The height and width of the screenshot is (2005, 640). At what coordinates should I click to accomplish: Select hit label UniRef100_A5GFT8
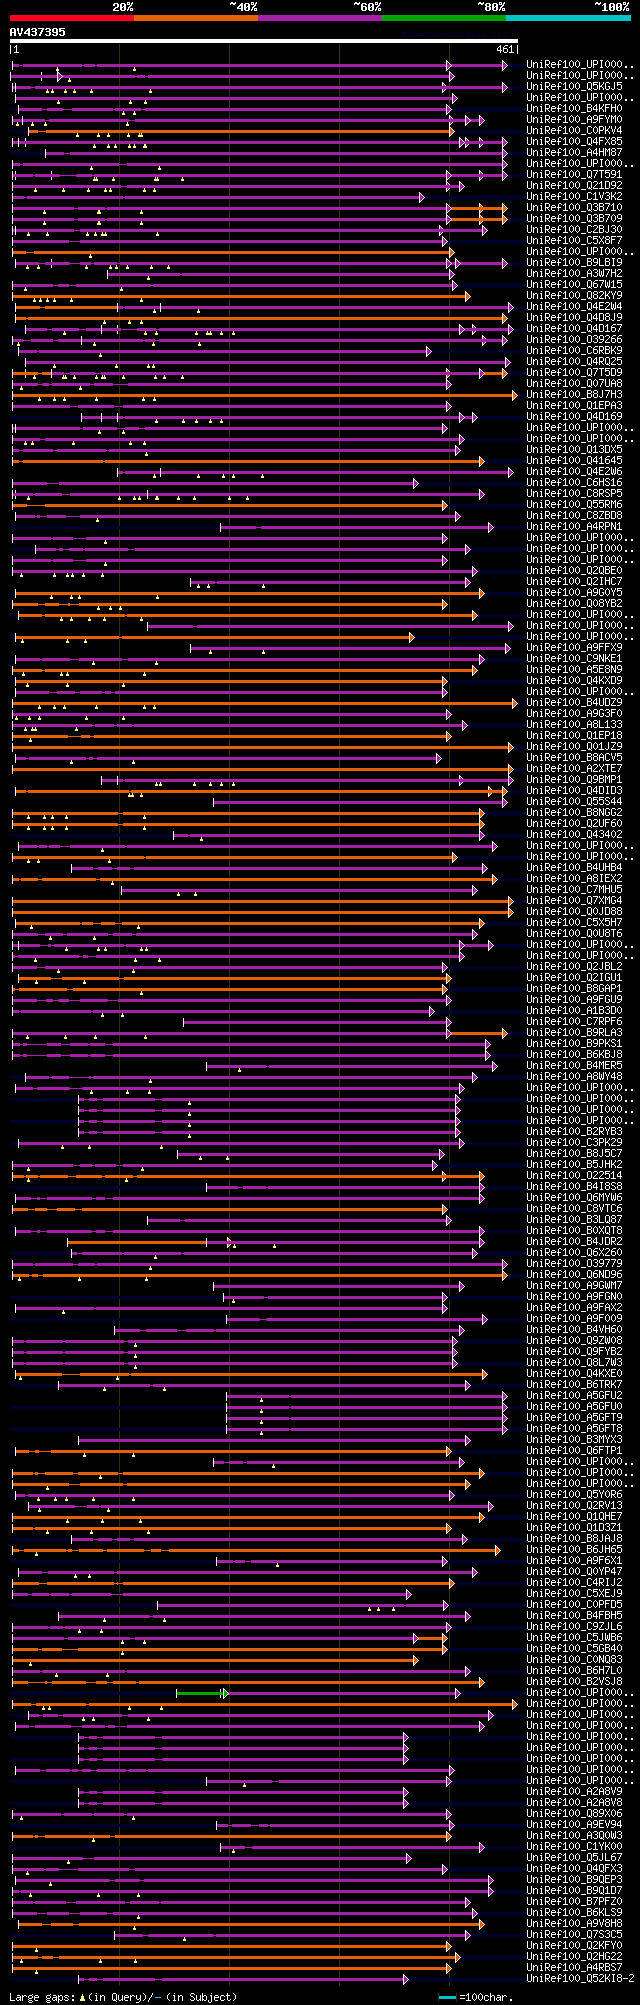point(576,1428)
